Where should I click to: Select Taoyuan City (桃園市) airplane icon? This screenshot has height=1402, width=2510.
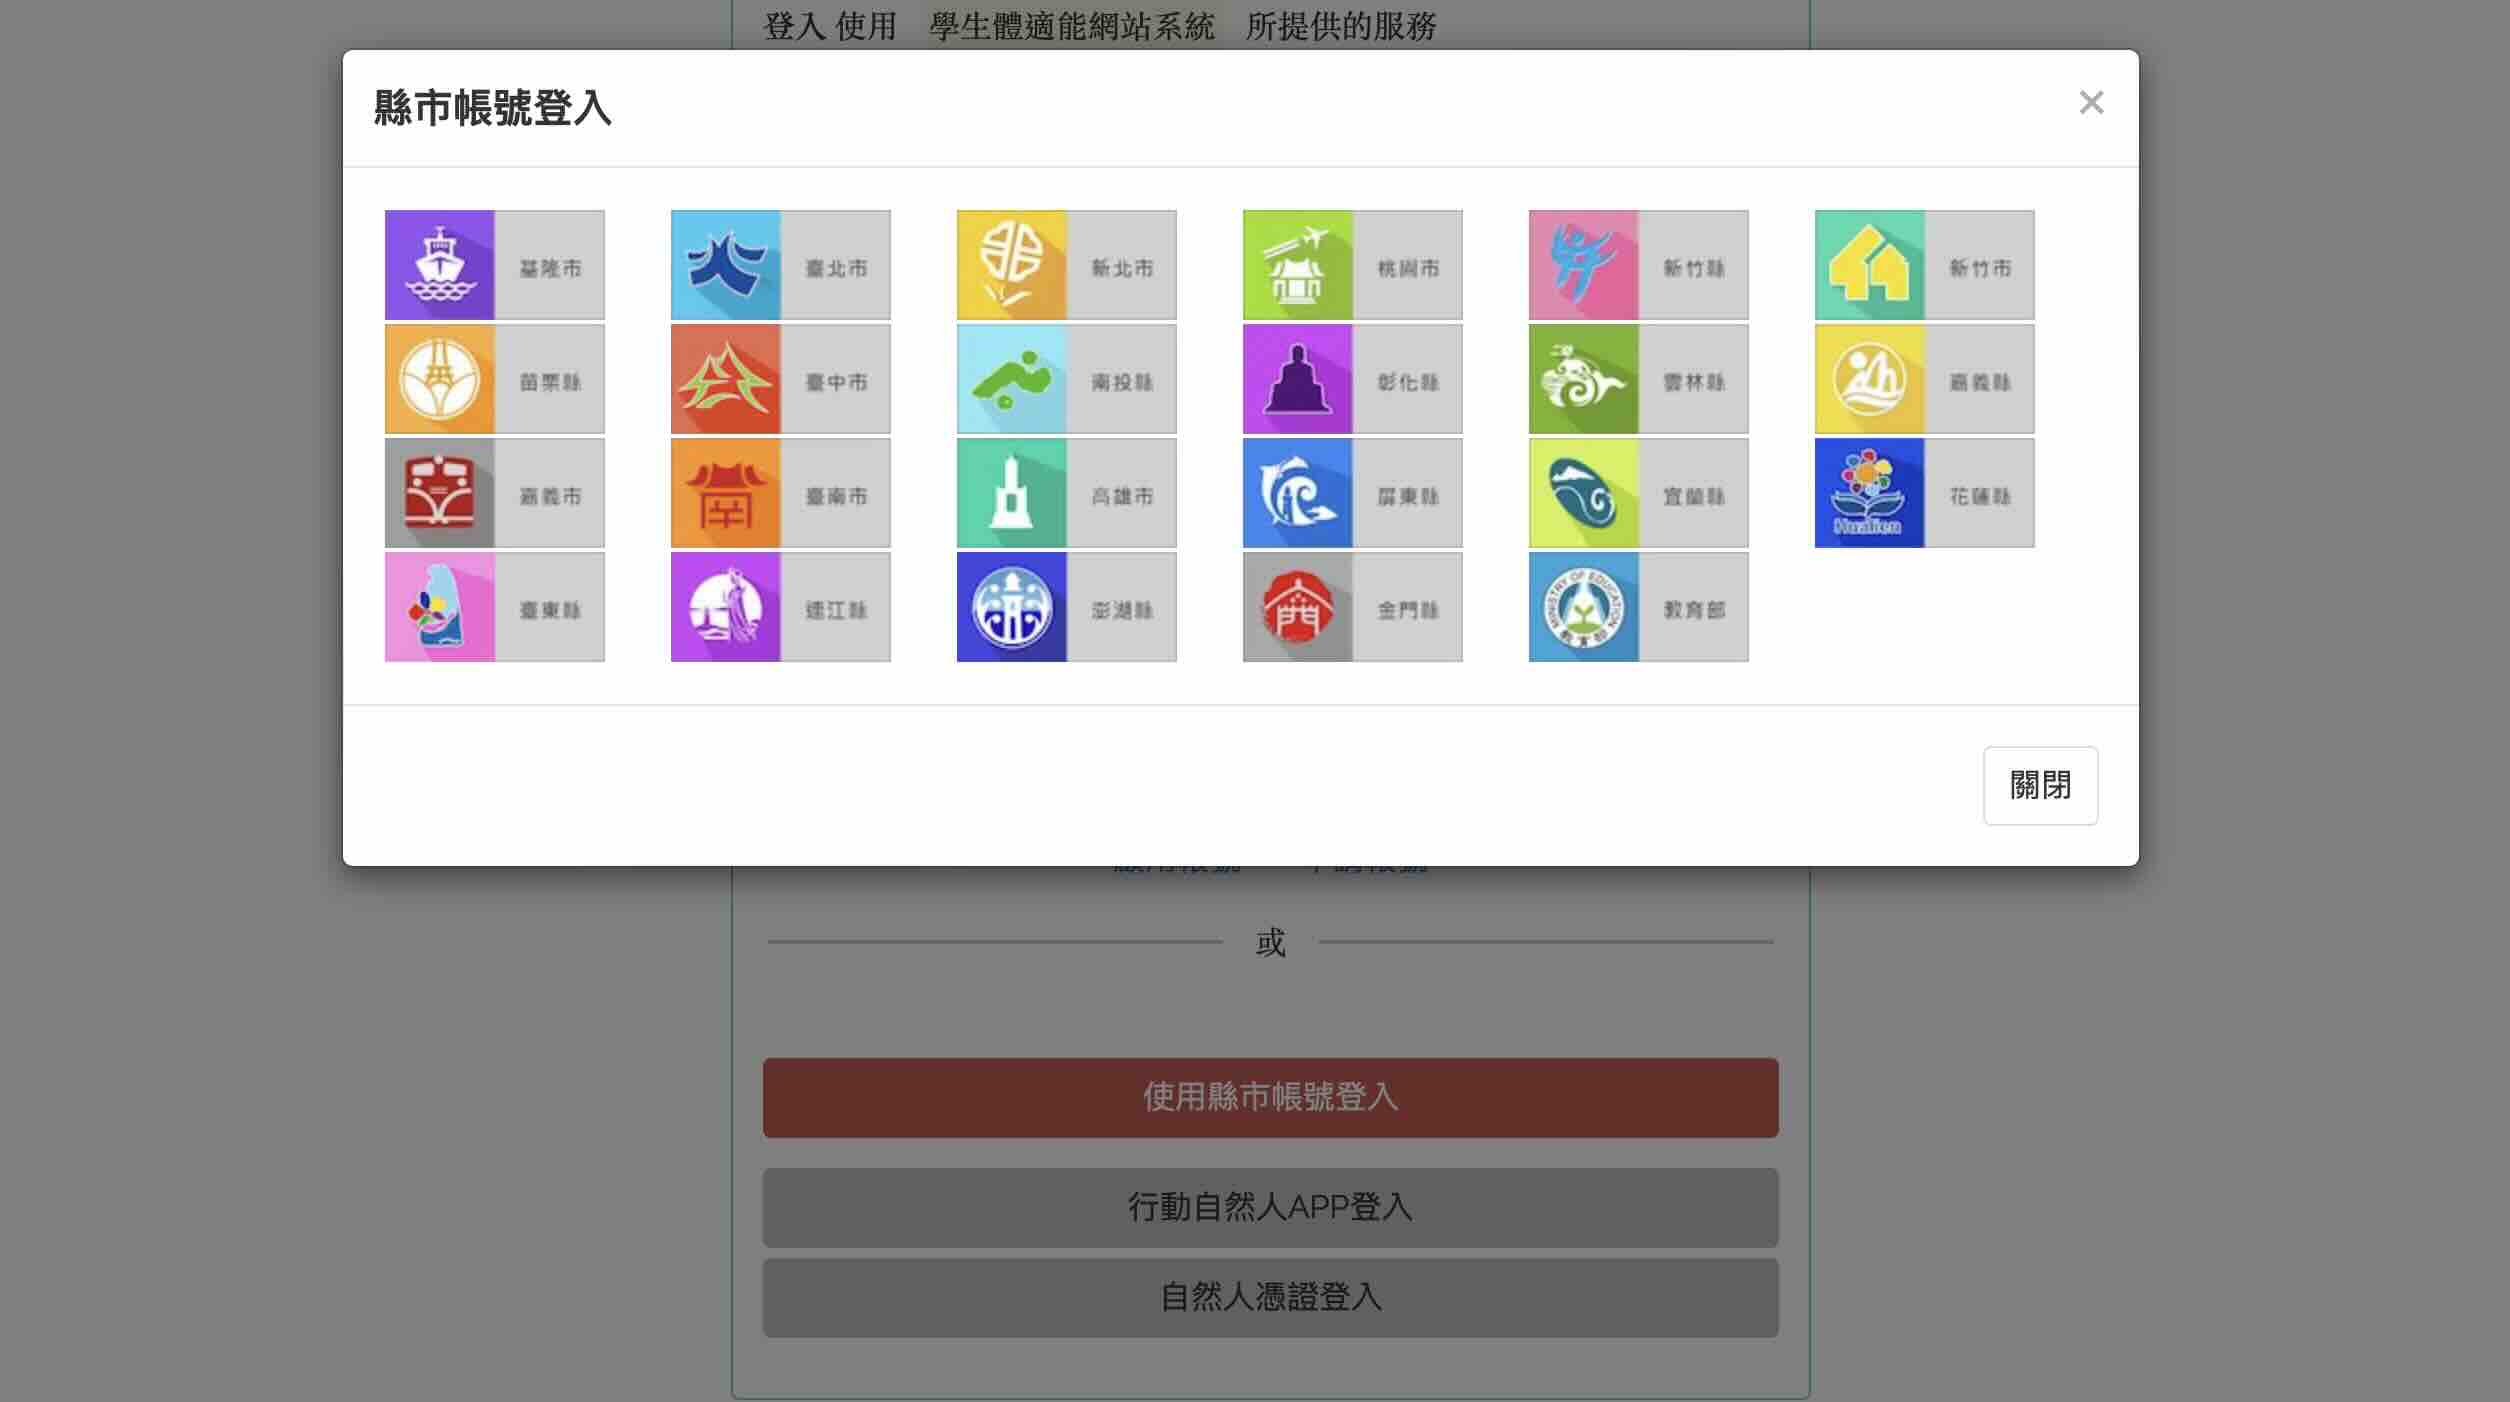pos(1298,265)
